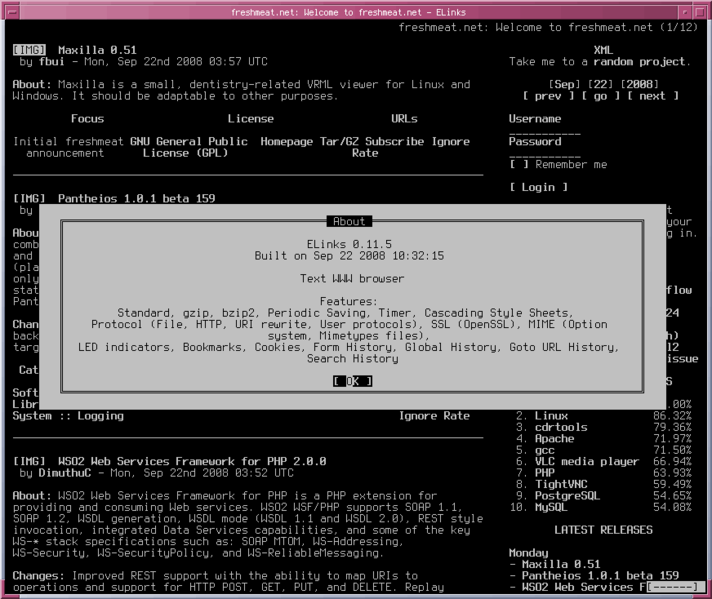Open WSO2 Web Services entry under Latest Releases

tap(583, 587)
